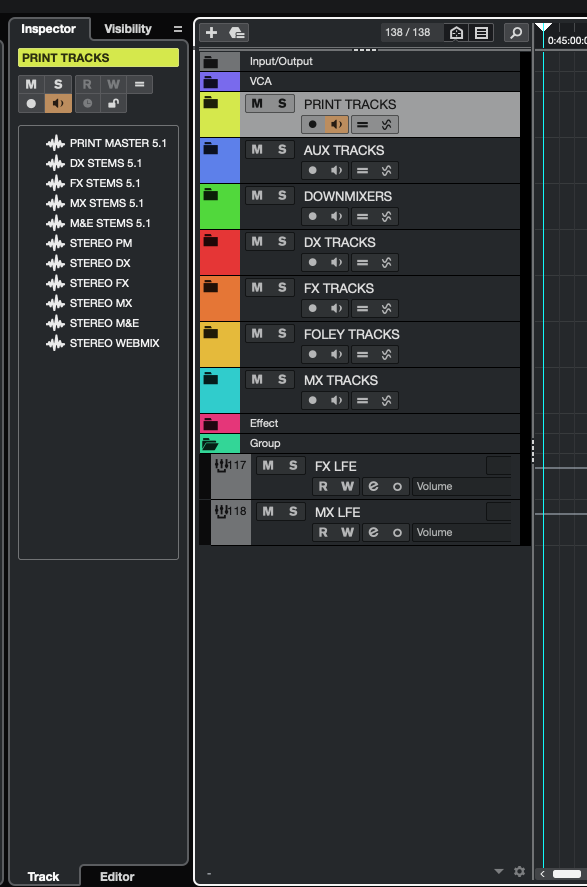587x887 pixels.
Task: Switch to the Editor tab
Action: [x=117, y=876]
